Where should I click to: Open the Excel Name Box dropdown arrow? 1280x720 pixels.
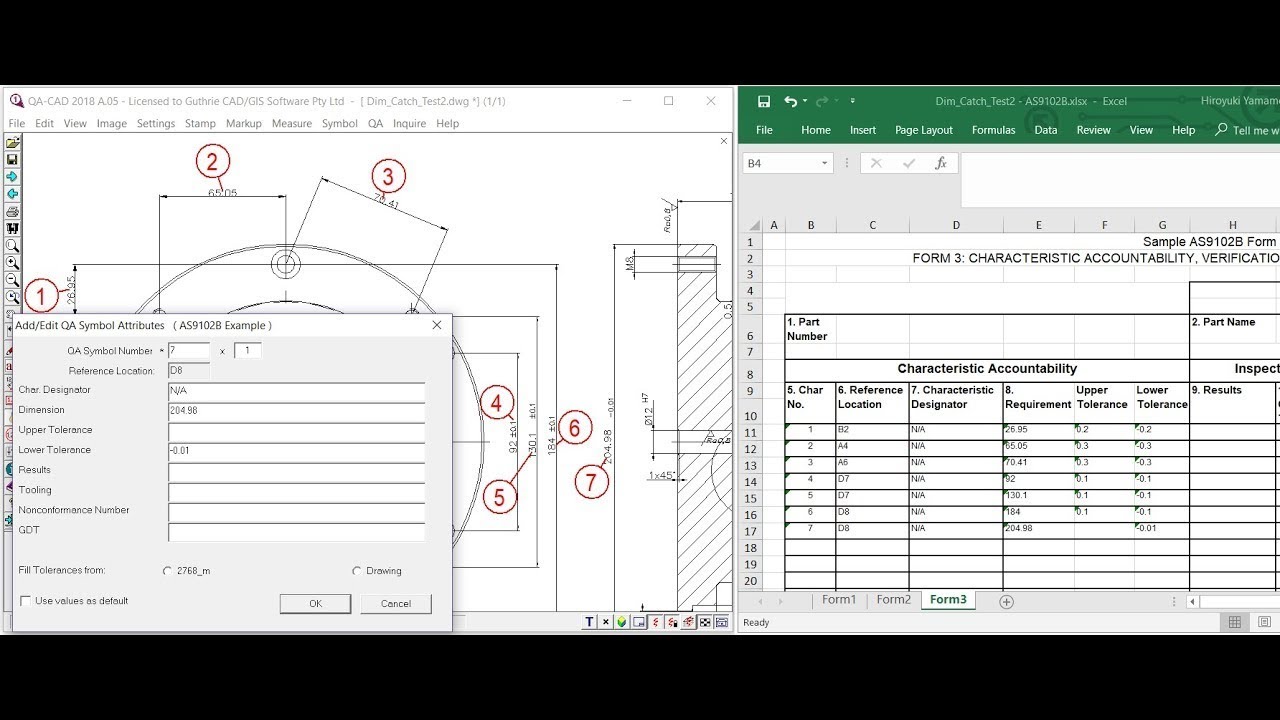point(824,163)
